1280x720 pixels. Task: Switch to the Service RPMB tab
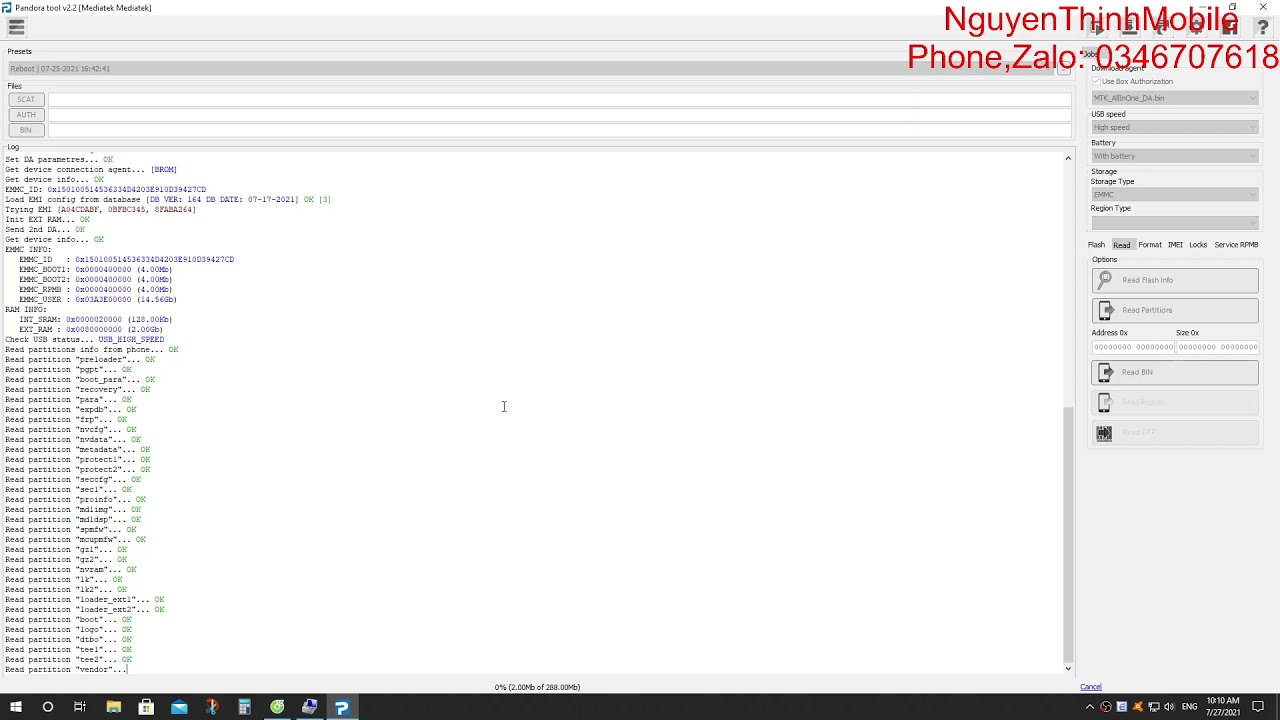(x=1236, y=245)
